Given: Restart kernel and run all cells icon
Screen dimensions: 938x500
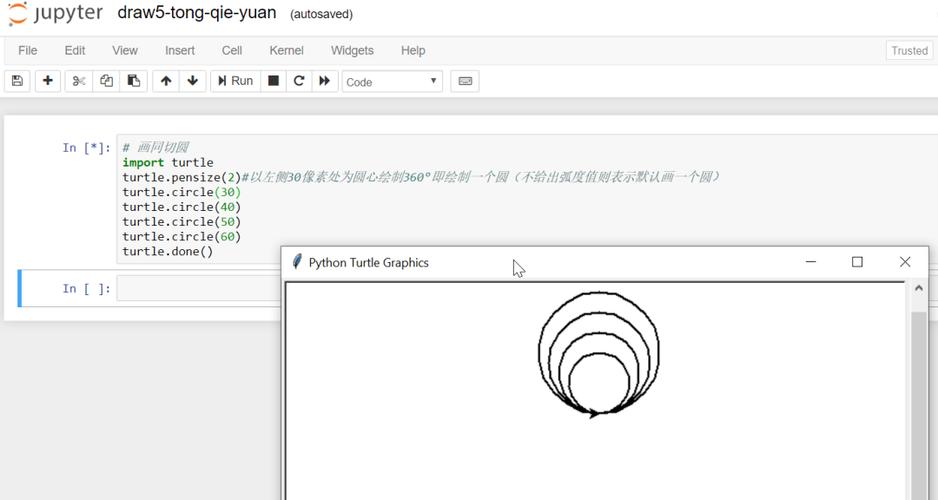Looking at the screenshot, I should [325, 81].
